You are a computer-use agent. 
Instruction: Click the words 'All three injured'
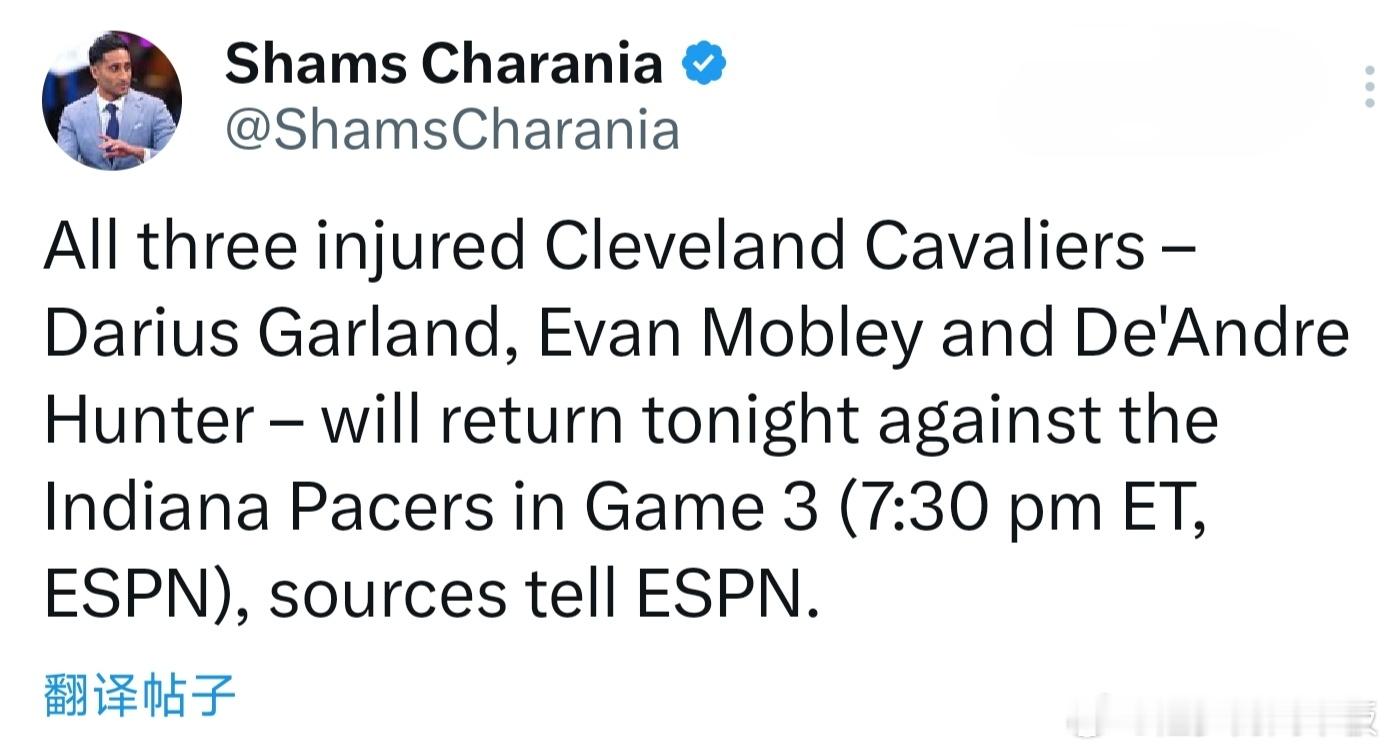pyautogui.click(x=285, y=245)
